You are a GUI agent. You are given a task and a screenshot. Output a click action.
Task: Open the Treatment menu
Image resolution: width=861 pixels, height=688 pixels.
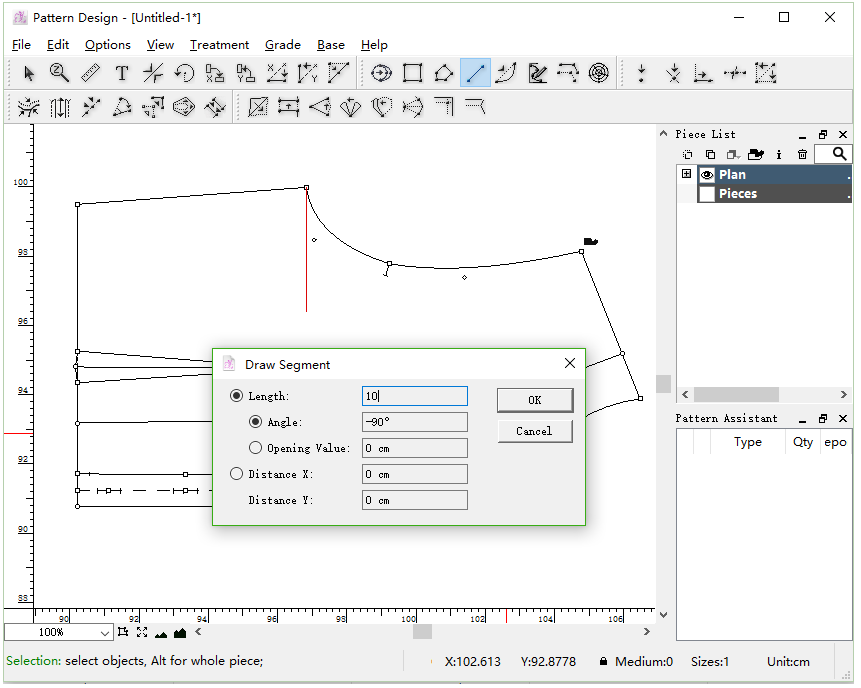coord(219,45)
